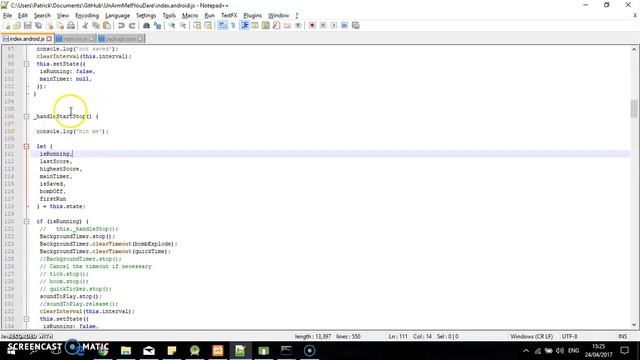Print the document using the toolbar
This screenshot has width=640, height=360.
(71, 26)
